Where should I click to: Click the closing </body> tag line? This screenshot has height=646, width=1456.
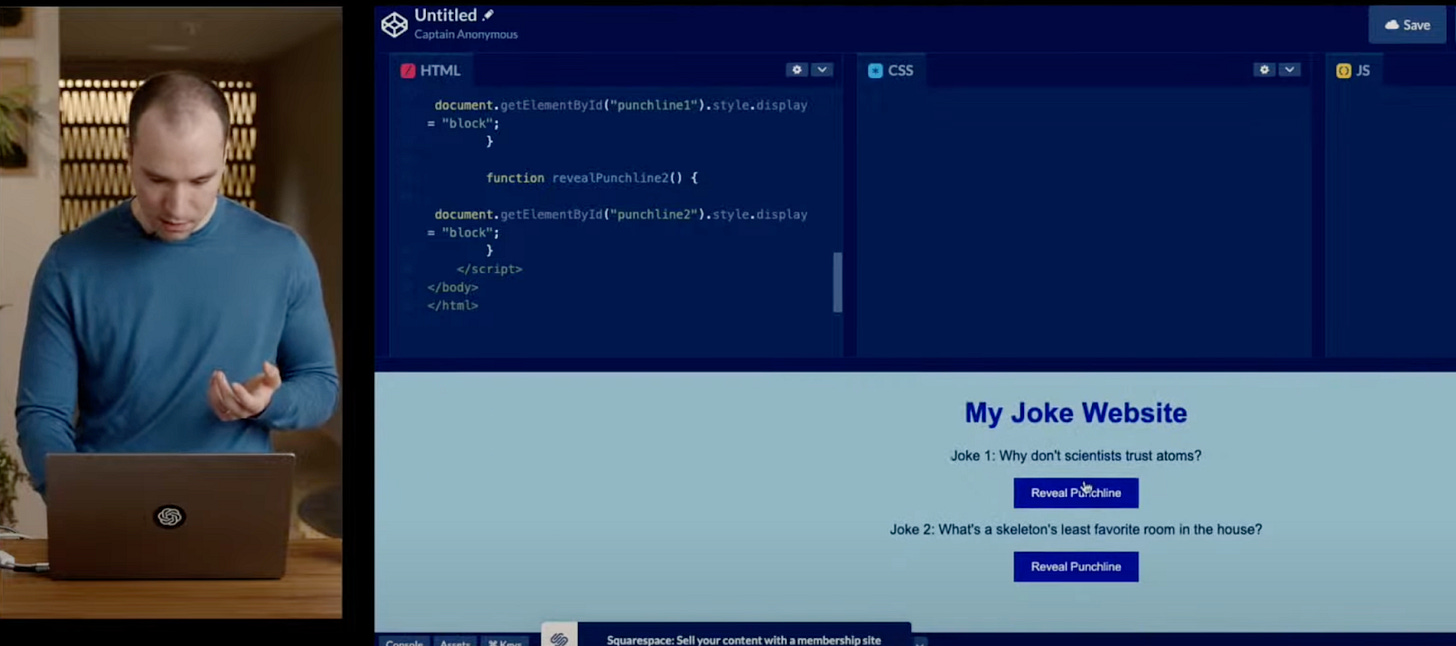tap(452, 287)
